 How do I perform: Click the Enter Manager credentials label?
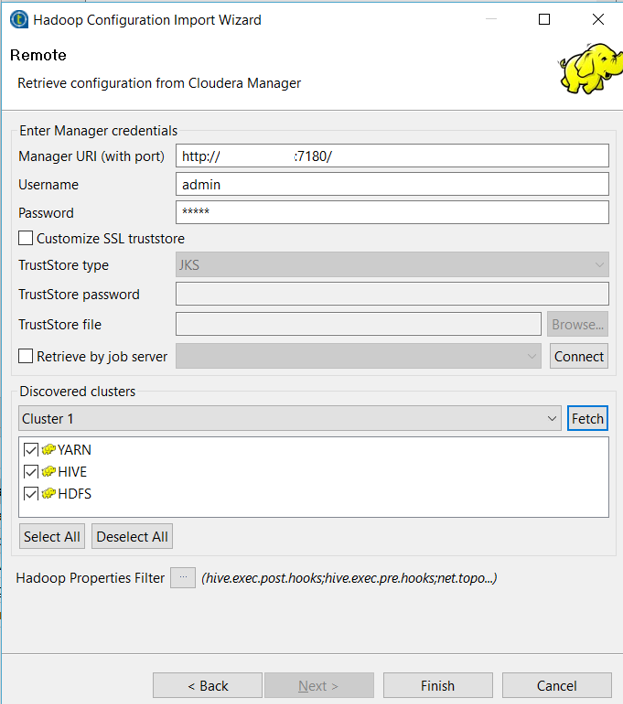click(98, 130)
